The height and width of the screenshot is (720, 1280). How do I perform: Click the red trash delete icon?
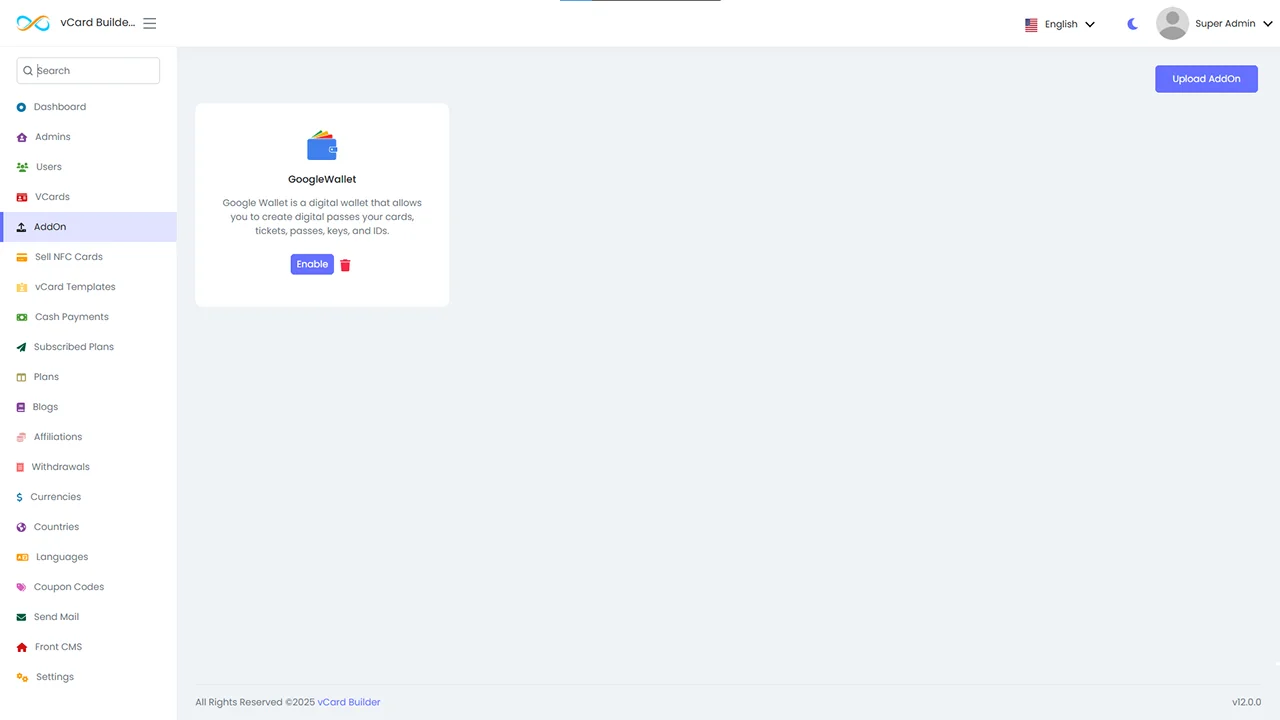(x=345, y=265)
